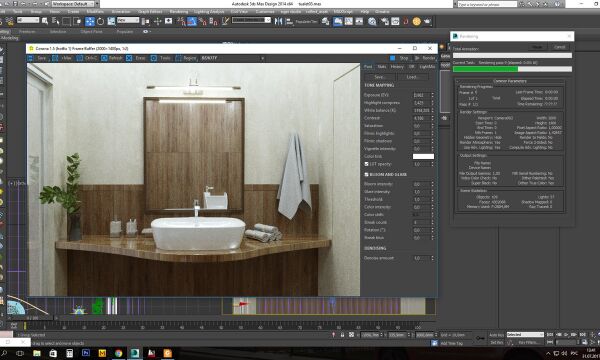
Task: Open the named selection sets dropdown
Action: point(251,20)
